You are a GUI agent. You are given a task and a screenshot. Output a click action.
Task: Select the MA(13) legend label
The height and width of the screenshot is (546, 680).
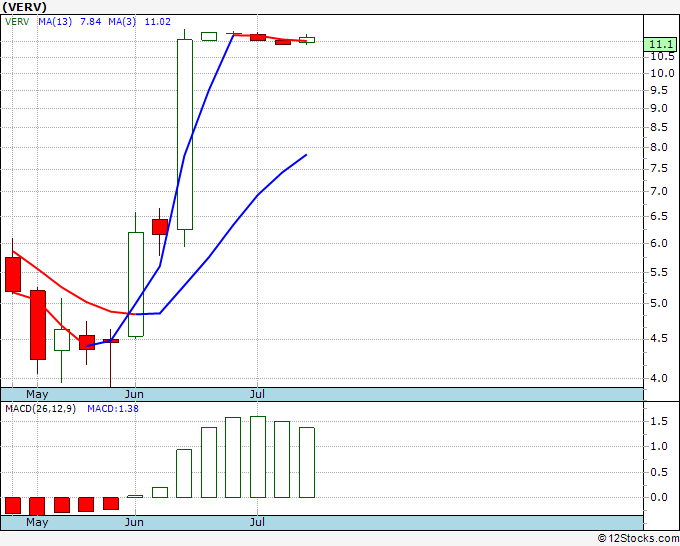pyautogui.click(x=55, y=22)
